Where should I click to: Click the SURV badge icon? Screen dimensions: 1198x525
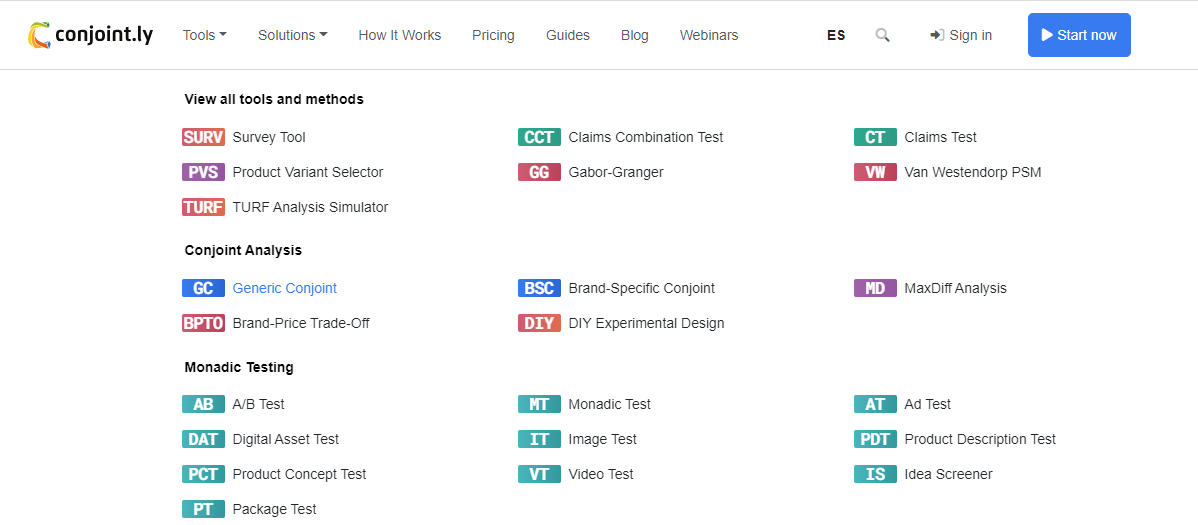[x=203, y=138]
